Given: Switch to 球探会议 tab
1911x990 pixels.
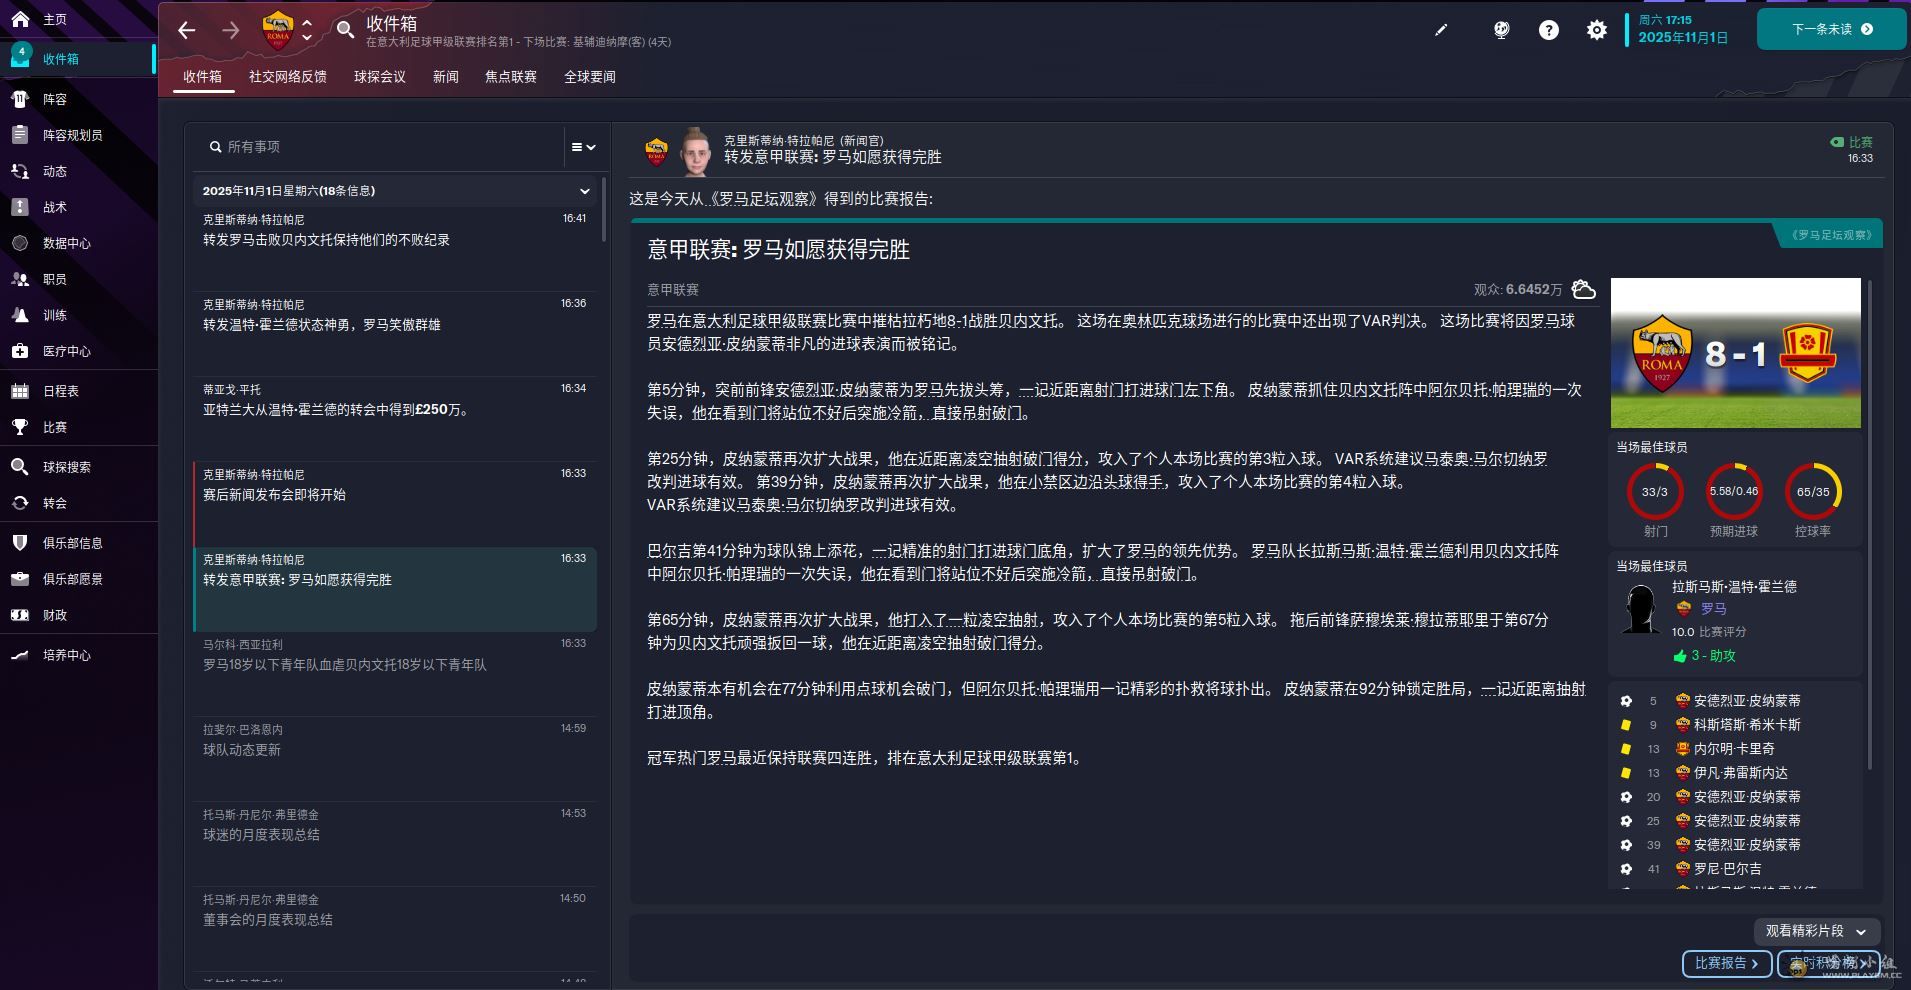Looking at the screenshot, I should (379, 77).
